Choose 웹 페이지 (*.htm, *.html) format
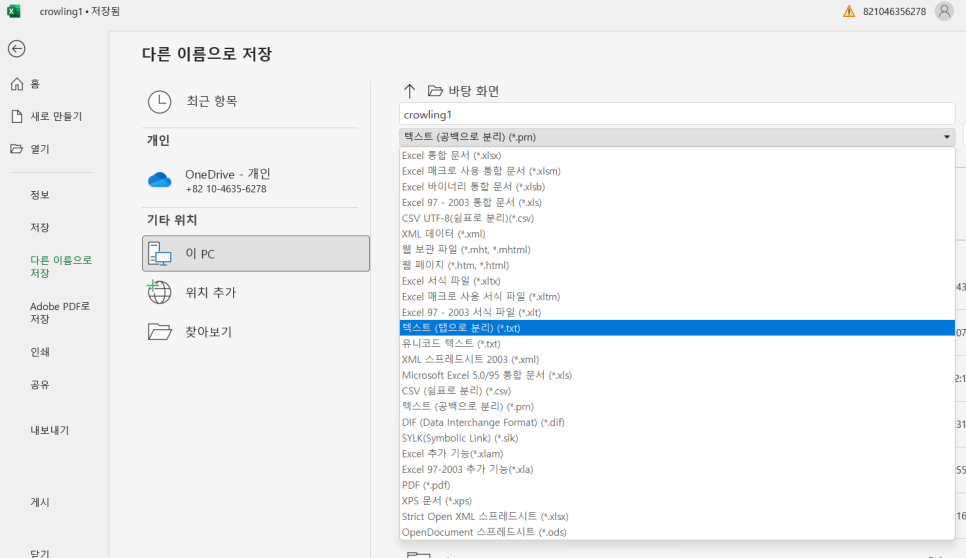This screenshot has width=966, height=558. [x=677, y=265]
